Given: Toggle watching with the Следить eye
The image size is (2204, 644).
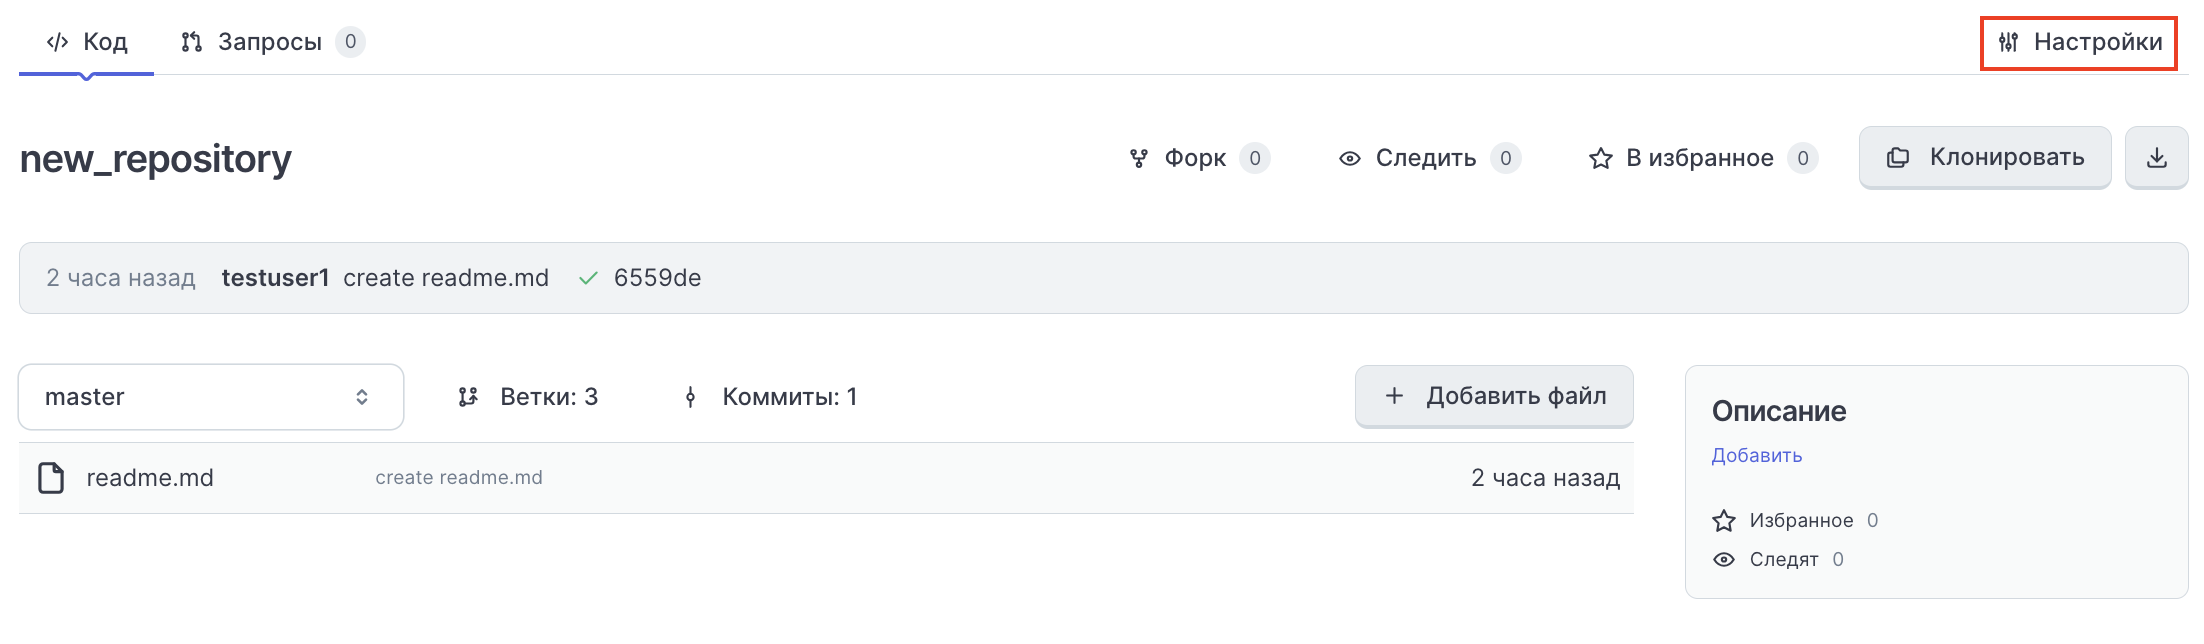Looking at the screenshot, I should point(1350,158).
